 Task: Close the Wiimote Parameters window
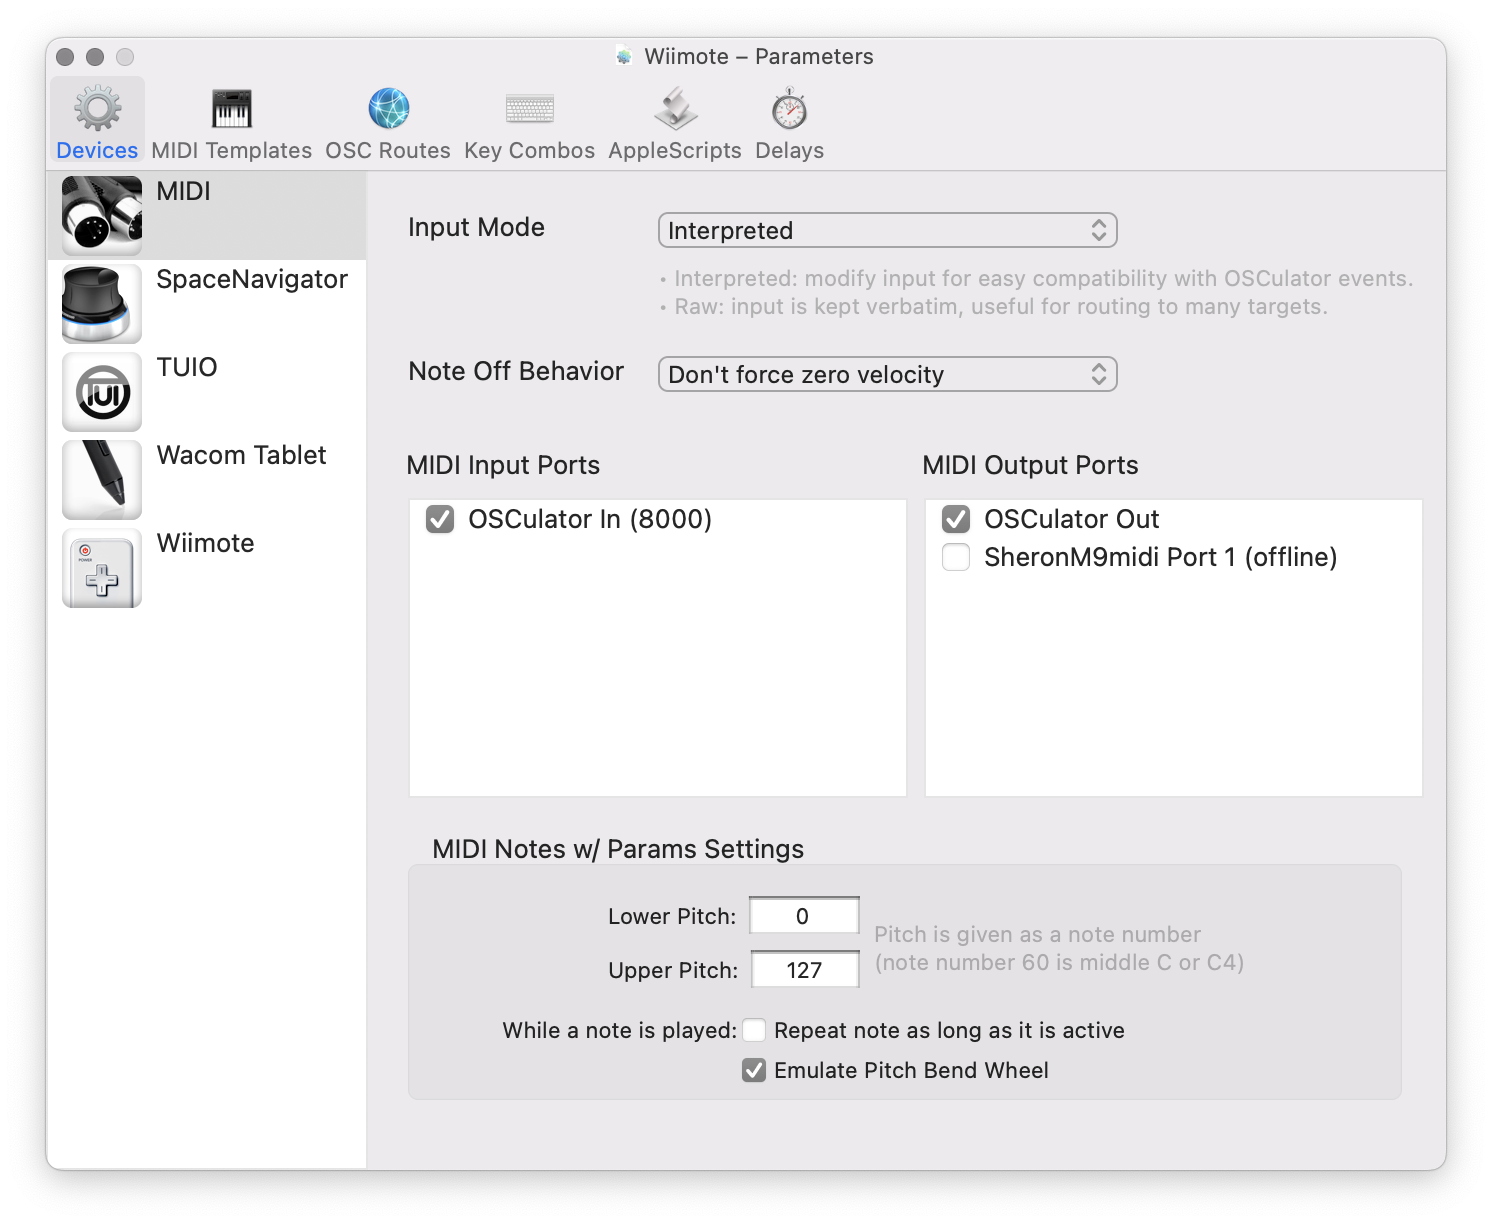tap(65, 57)
